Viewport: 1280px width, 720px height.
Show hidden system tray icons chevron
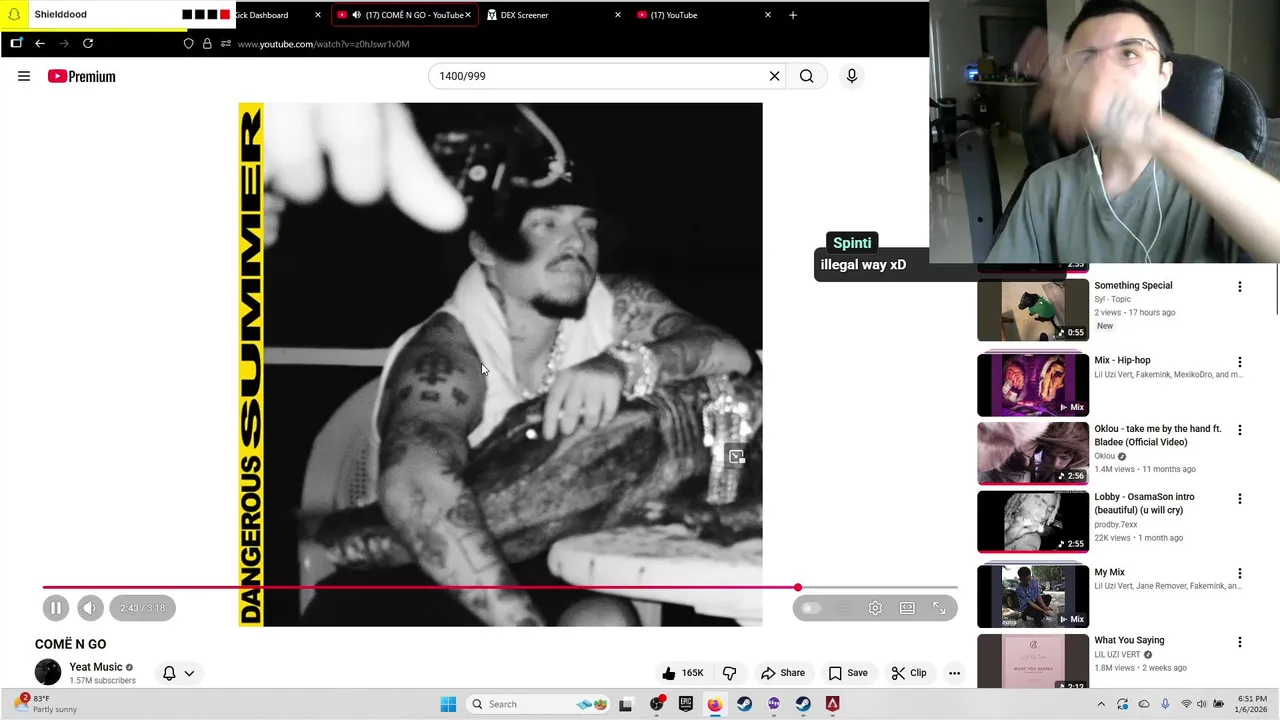1101,704
